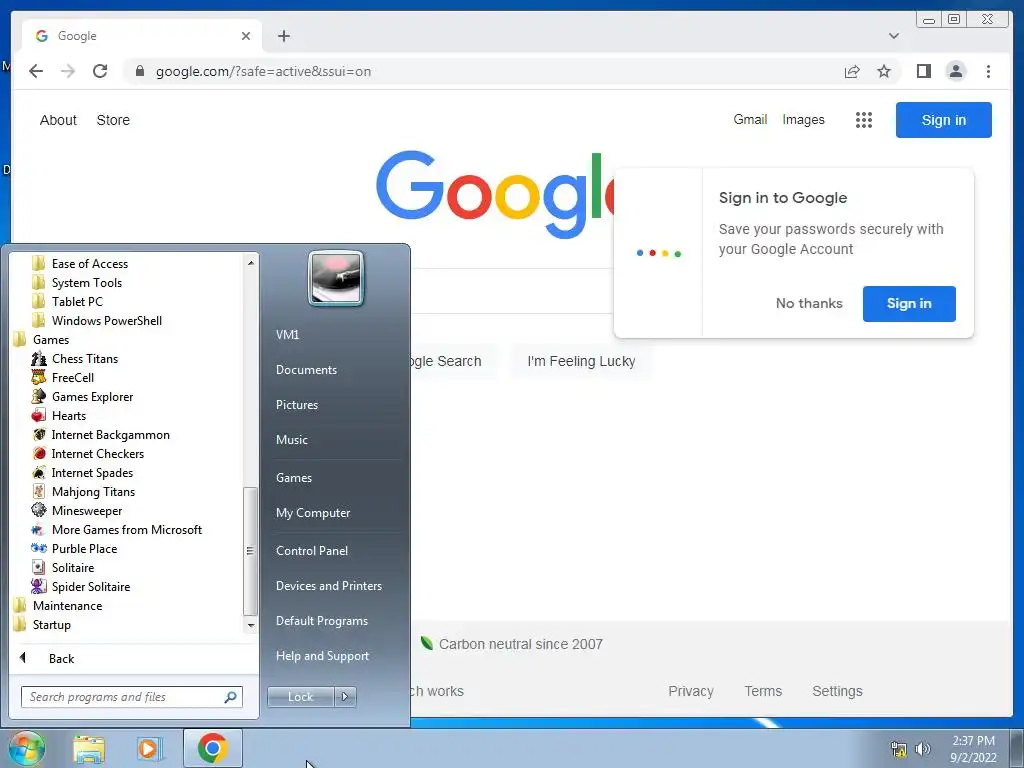
Task: Open Documents from the Start menu
Action: coord(306,370)
